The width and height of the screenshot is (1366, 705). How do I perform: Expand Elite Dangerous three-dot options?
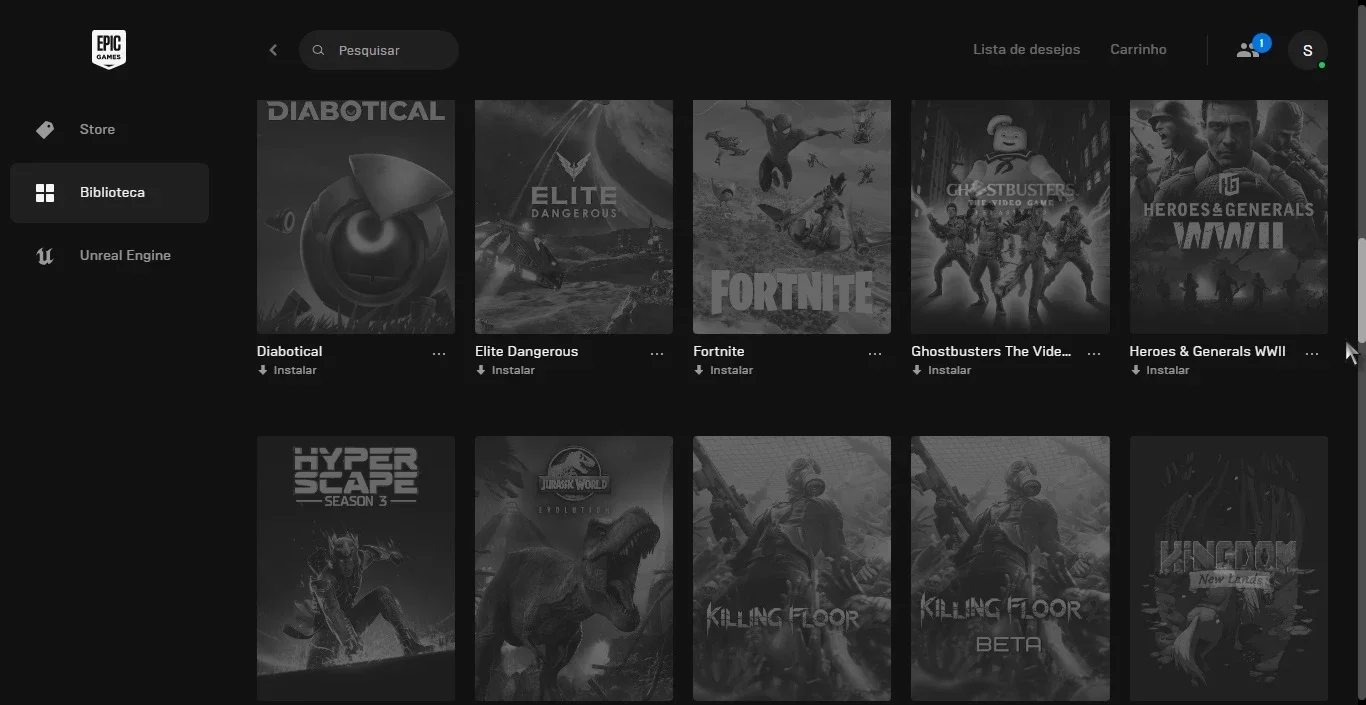coord(657,353)
